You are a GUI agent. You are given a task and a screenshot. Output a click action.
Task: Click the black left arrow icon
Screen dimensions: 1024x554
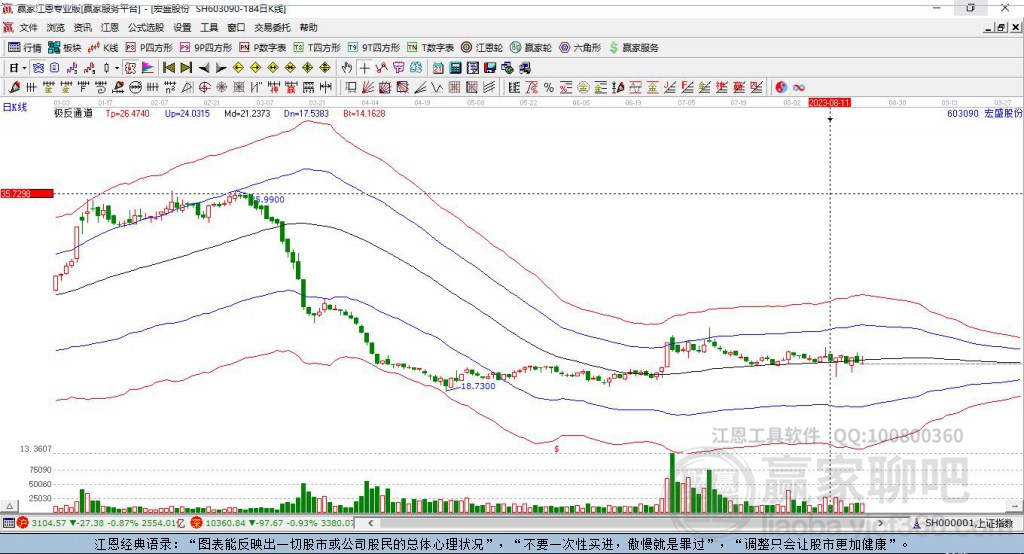(204, 68)
